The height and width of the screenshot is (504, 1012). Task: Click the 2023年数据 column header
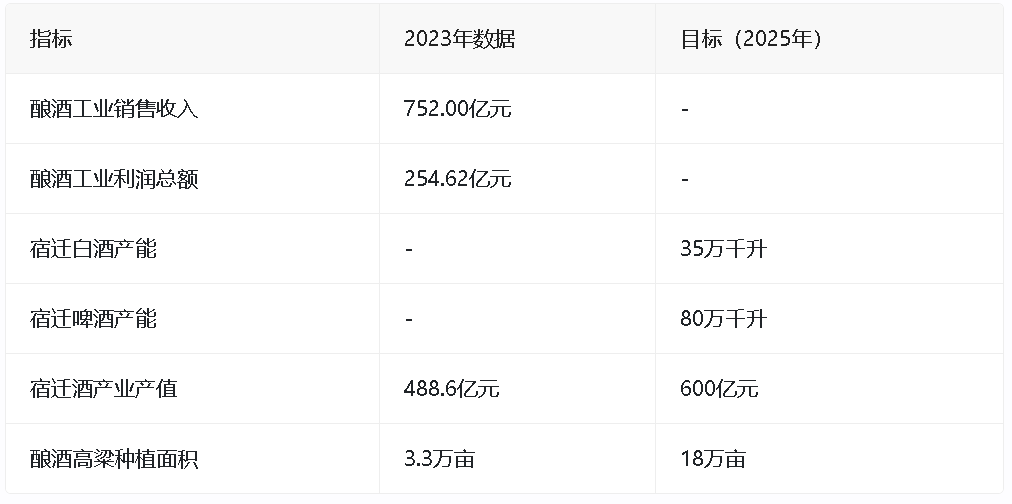tap(459, 39)
